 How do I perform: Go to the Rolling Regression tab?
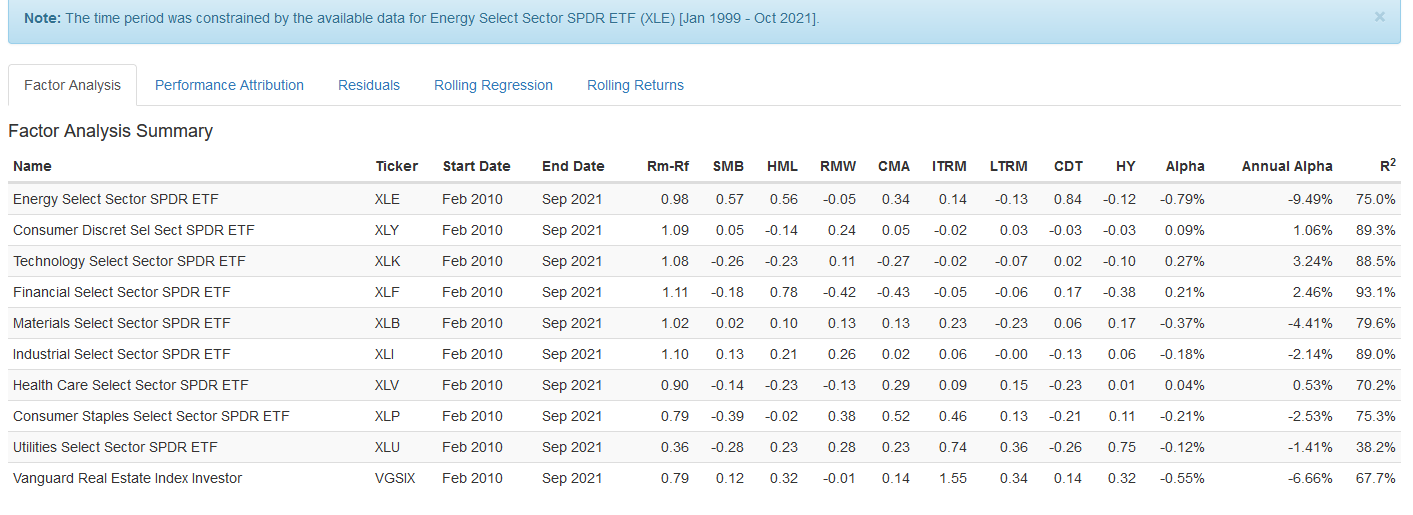[x=493, y=85]
